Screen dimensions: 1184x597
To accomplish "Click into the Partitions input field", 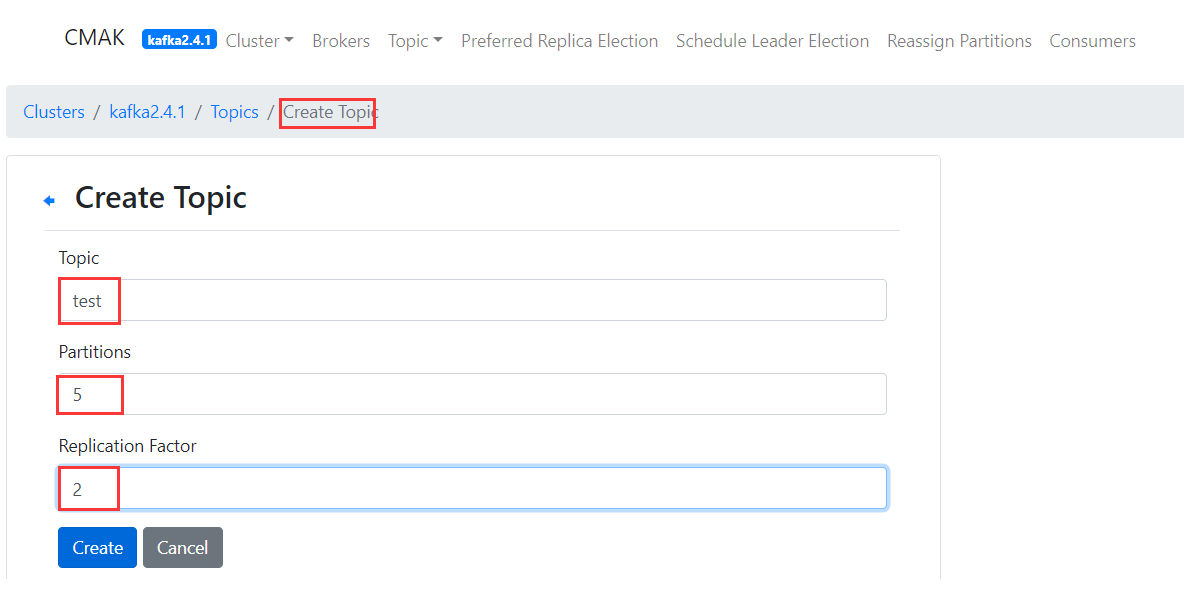I will [x=472, y=394].
